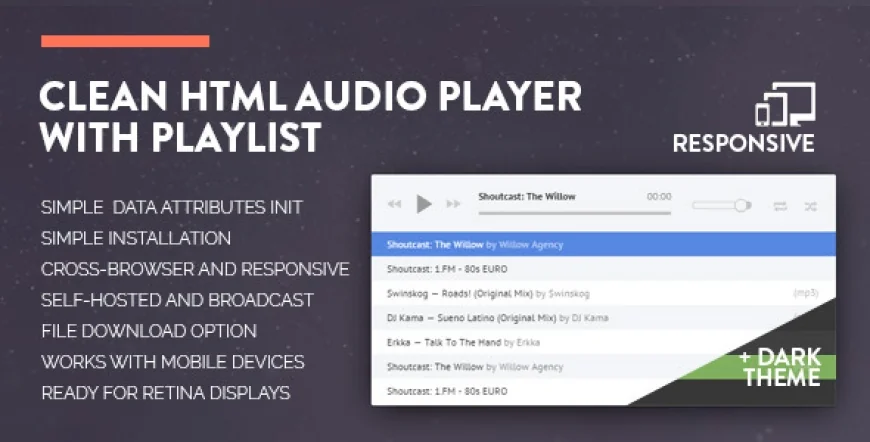Viewport: 870px width, 442px height.
Task: Seek on the track progress bar
Action: pyautogui.click(x=574, y=213)
